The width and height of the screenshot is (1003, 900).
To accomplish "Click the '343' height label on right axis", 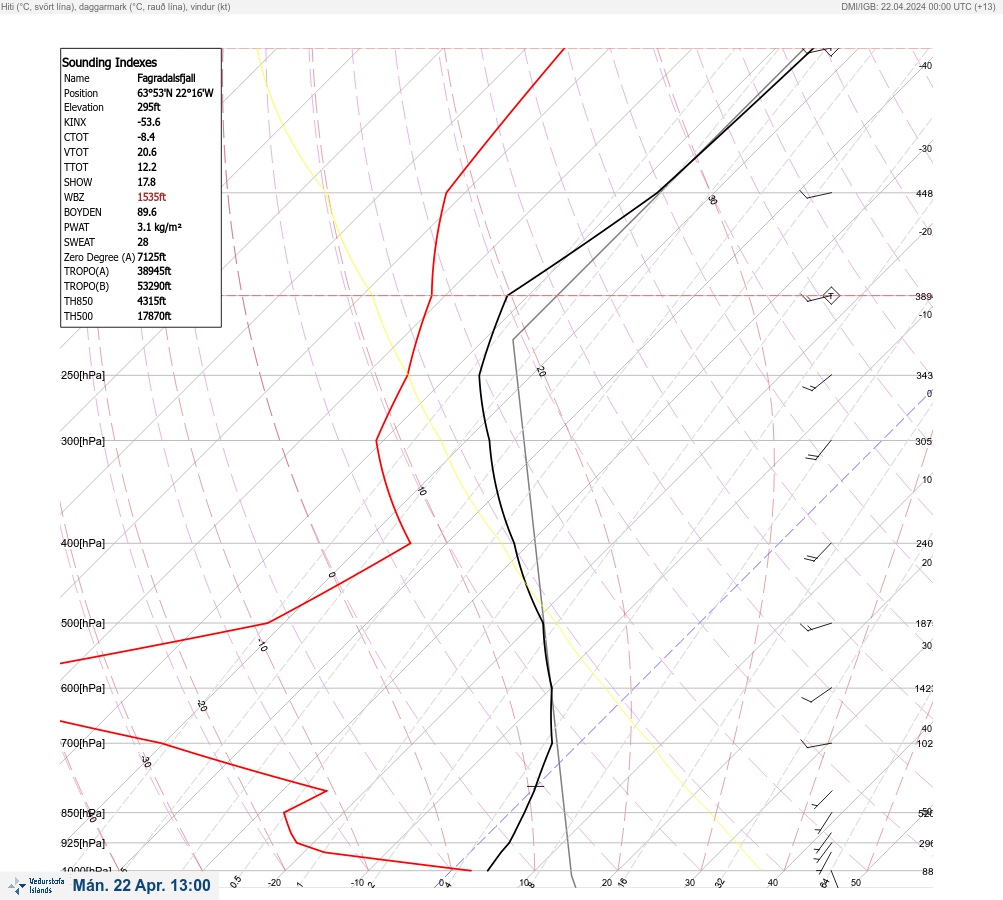I will pos(924,376).
